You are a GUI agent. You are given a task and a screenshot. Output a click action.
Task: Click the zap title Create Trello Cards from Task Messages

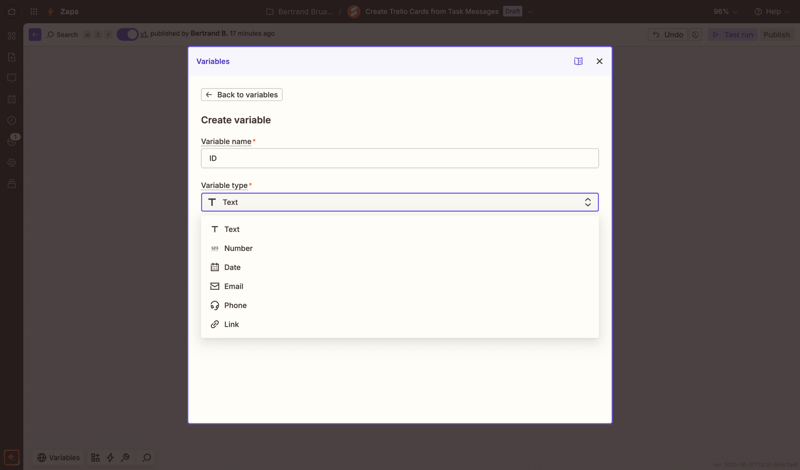click(432, 11)
